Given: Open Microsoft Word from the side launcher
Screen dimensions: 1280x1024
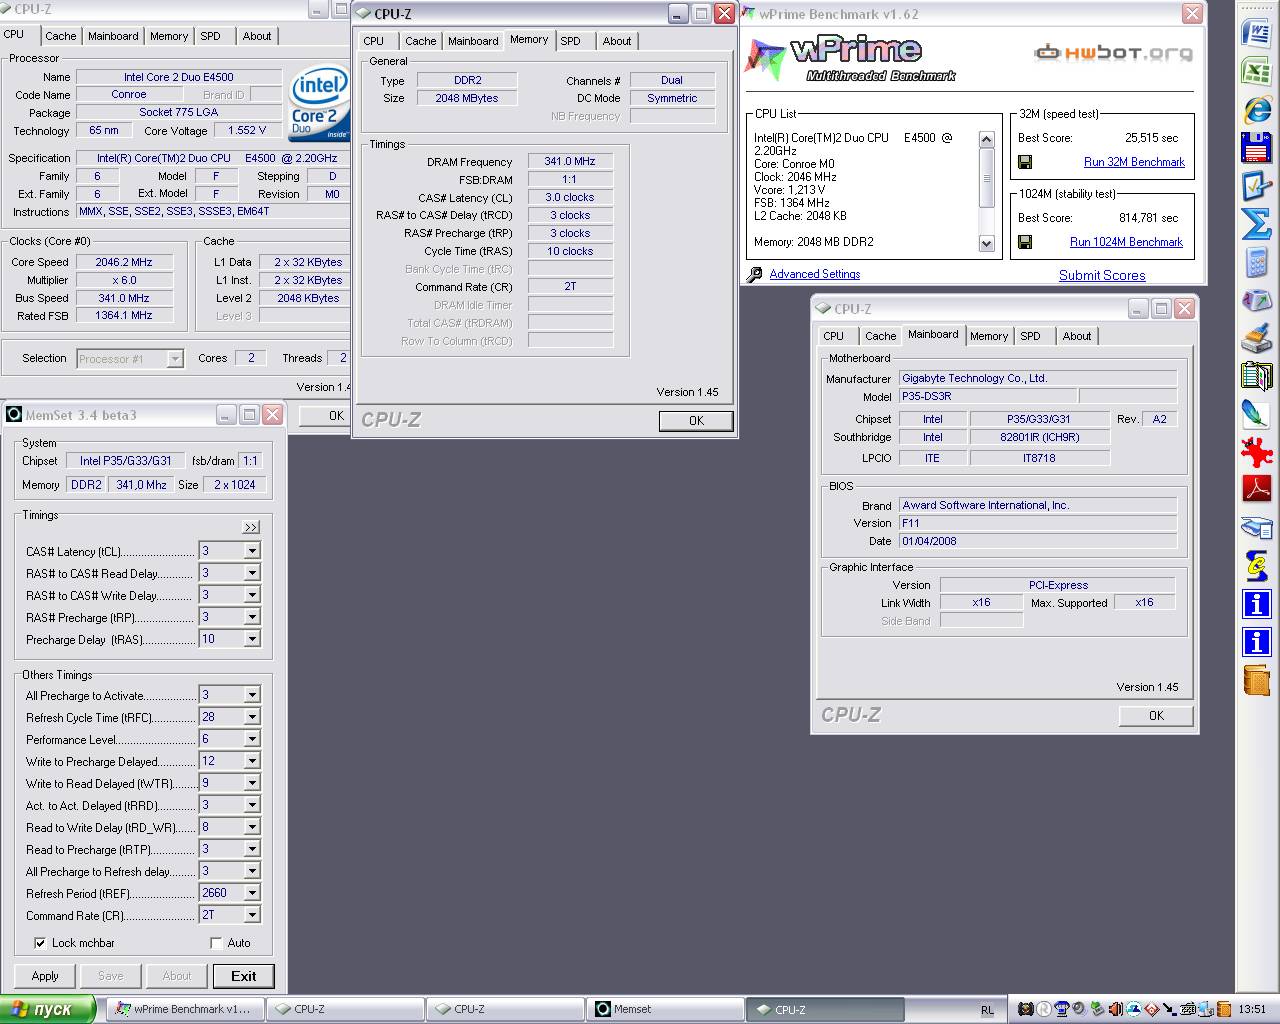Looking at the screenshot, I should coord(1256,31).
